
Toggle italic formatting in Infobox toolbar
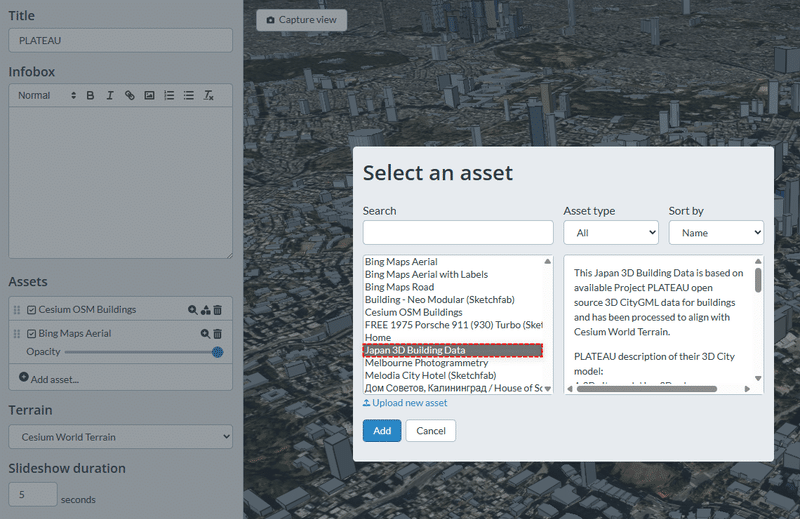pyautogui.click(x=109, y=96)
